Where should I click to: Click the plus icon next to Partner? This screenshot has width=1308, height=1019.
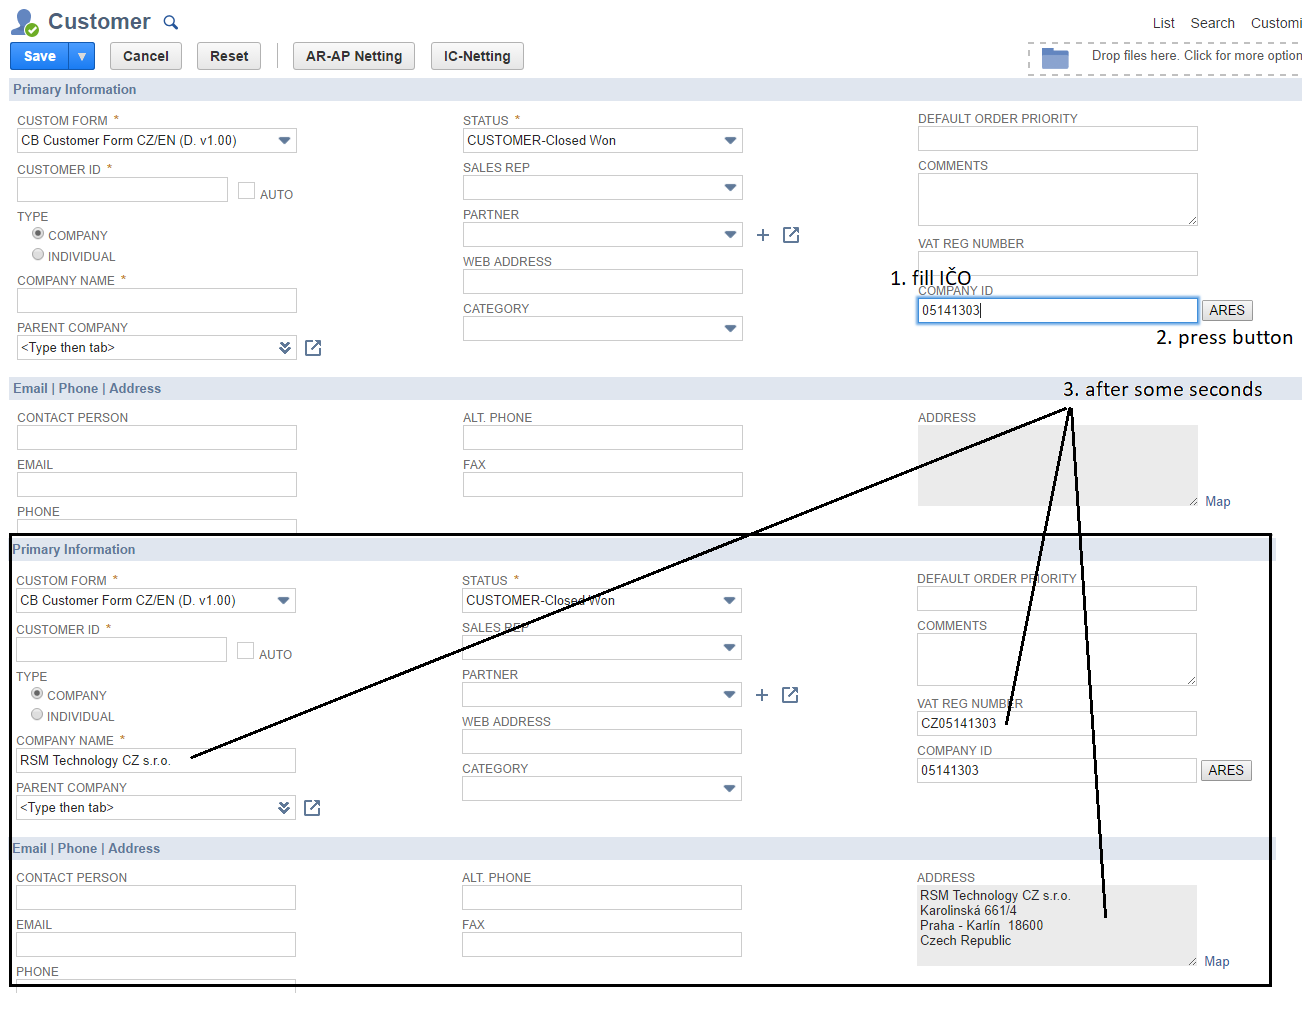tap(763, 235)
